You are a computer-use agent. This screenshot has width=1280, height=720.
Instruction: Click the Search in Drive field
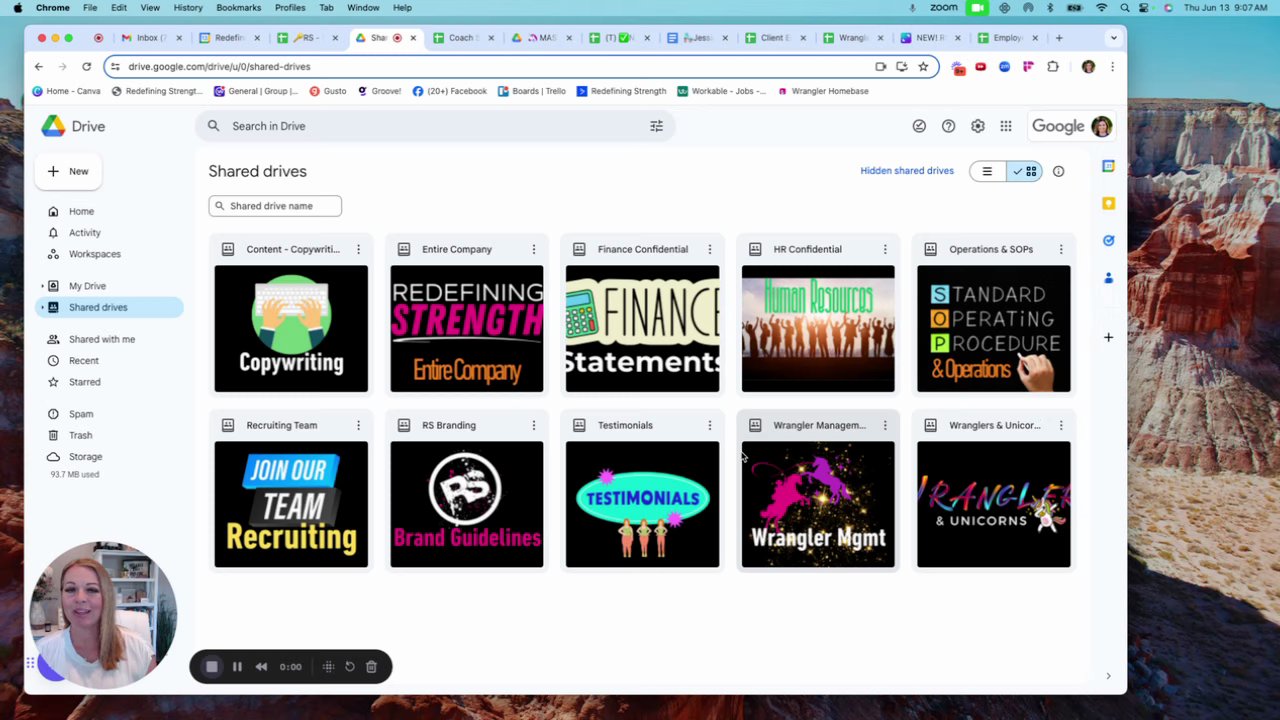[x=435, y=126]
